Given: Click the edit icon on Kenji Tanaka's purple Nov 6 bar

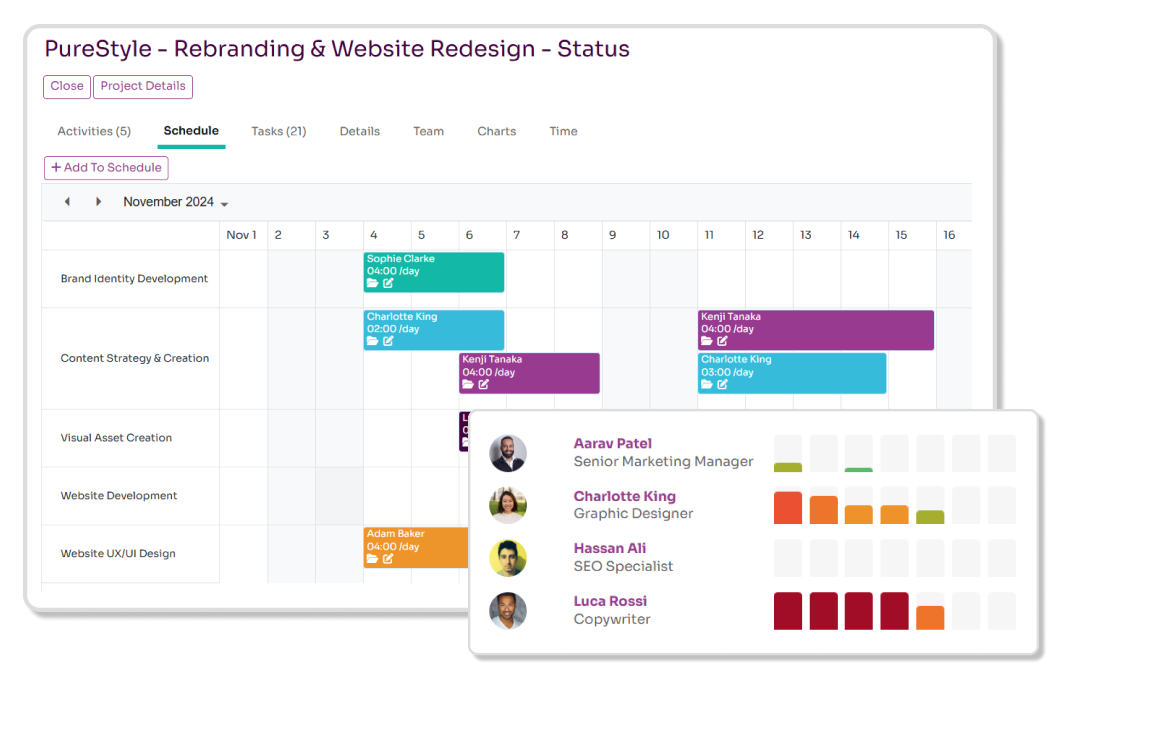Looking at the screenshot, I should click(483, 384).
